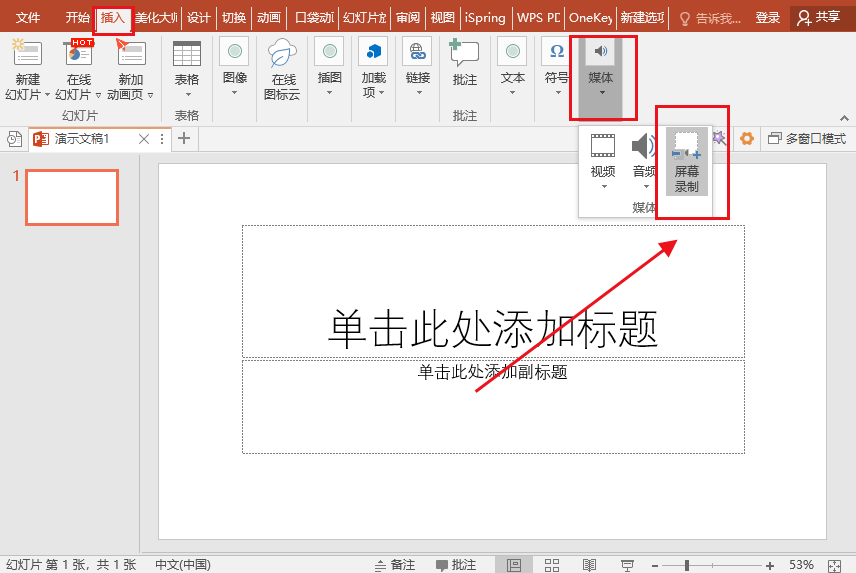Image resolution: width=856 pixels, height=573 pixels.
Task: Click language indicator 中文(中国)
Action: click(183, 565)
